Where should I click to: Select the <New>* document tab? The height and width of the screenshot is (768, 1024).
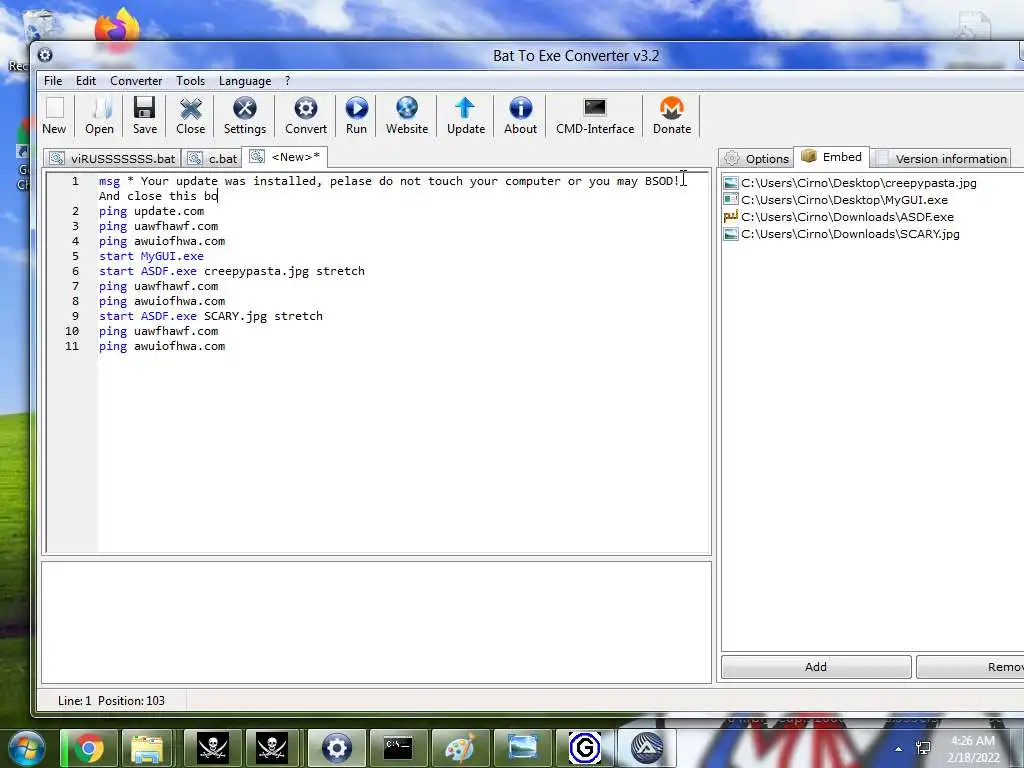[x=285, y=157]
